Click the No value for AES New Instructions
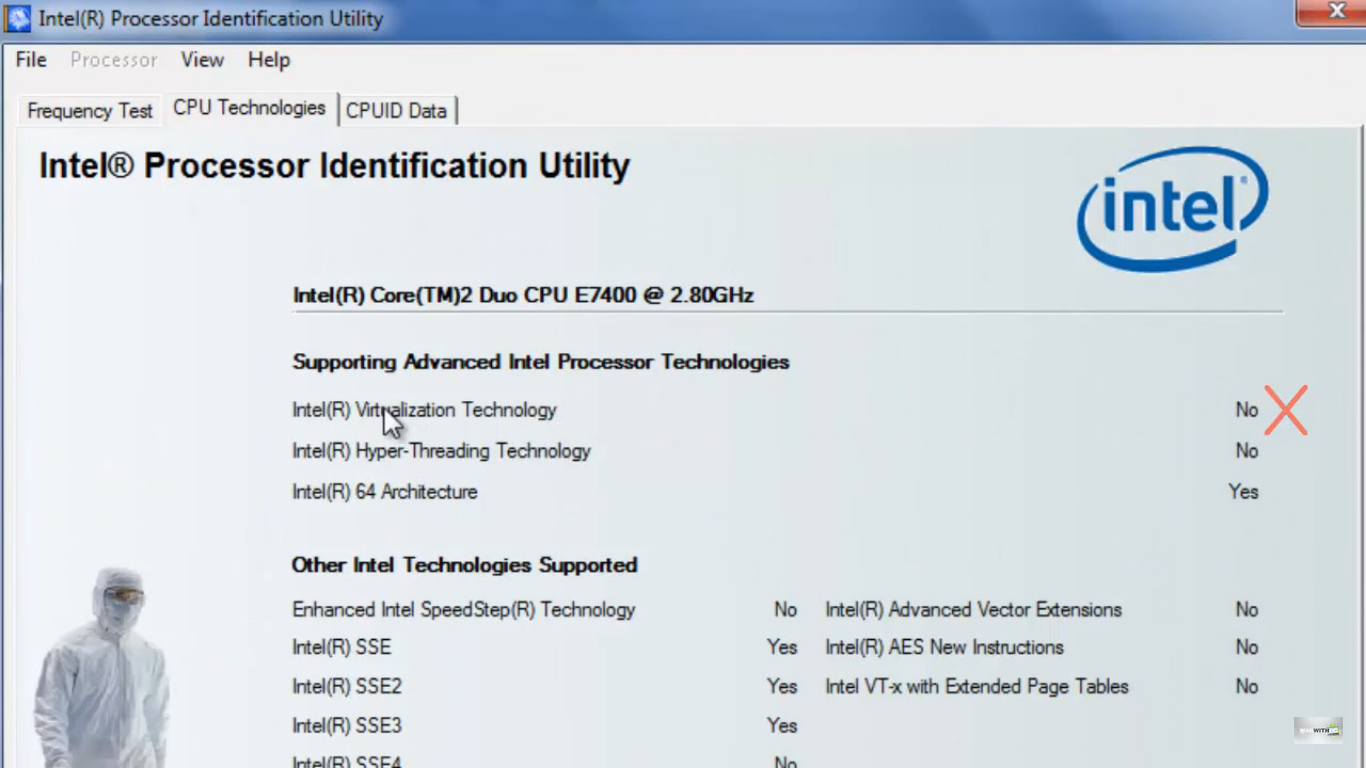 coord(1247,648)
